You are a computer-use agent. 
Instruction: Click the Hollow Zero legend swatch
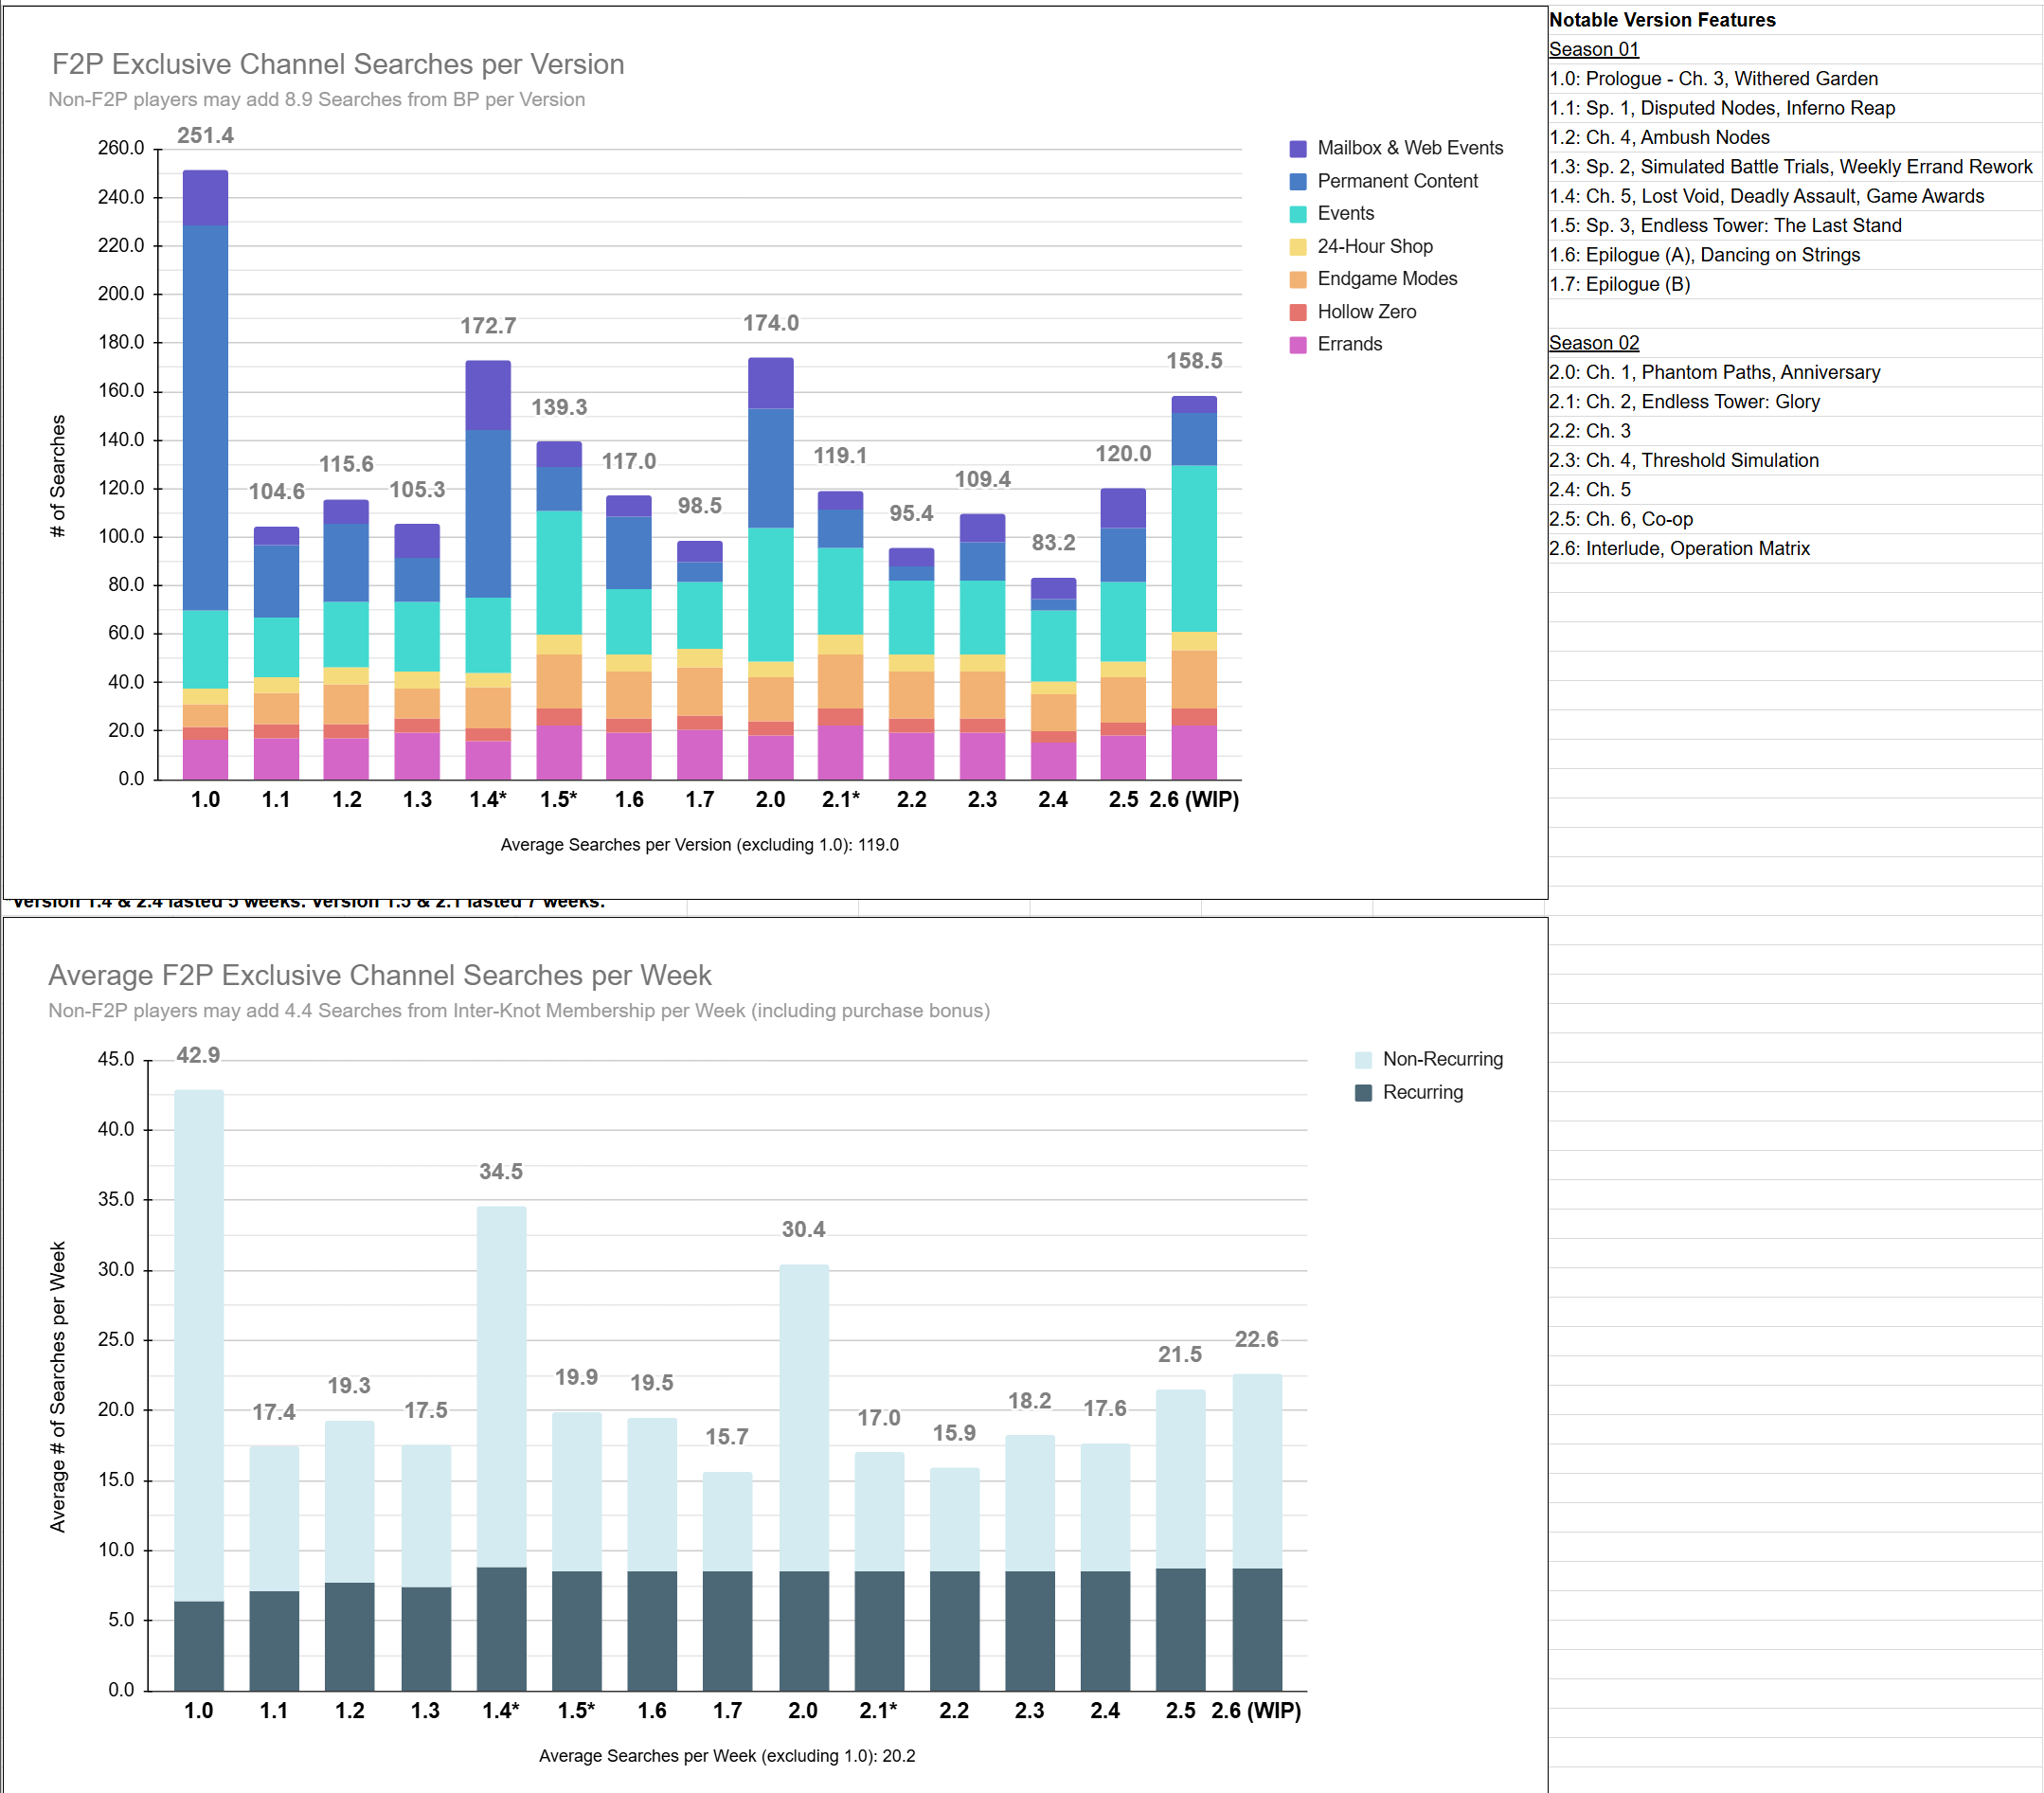coord(1298,312)
